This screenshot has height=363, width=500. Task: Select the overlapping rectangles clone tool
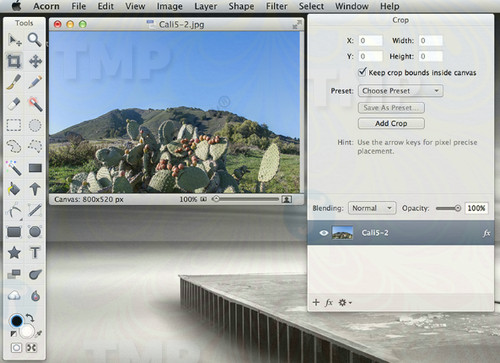pos(14,274)
